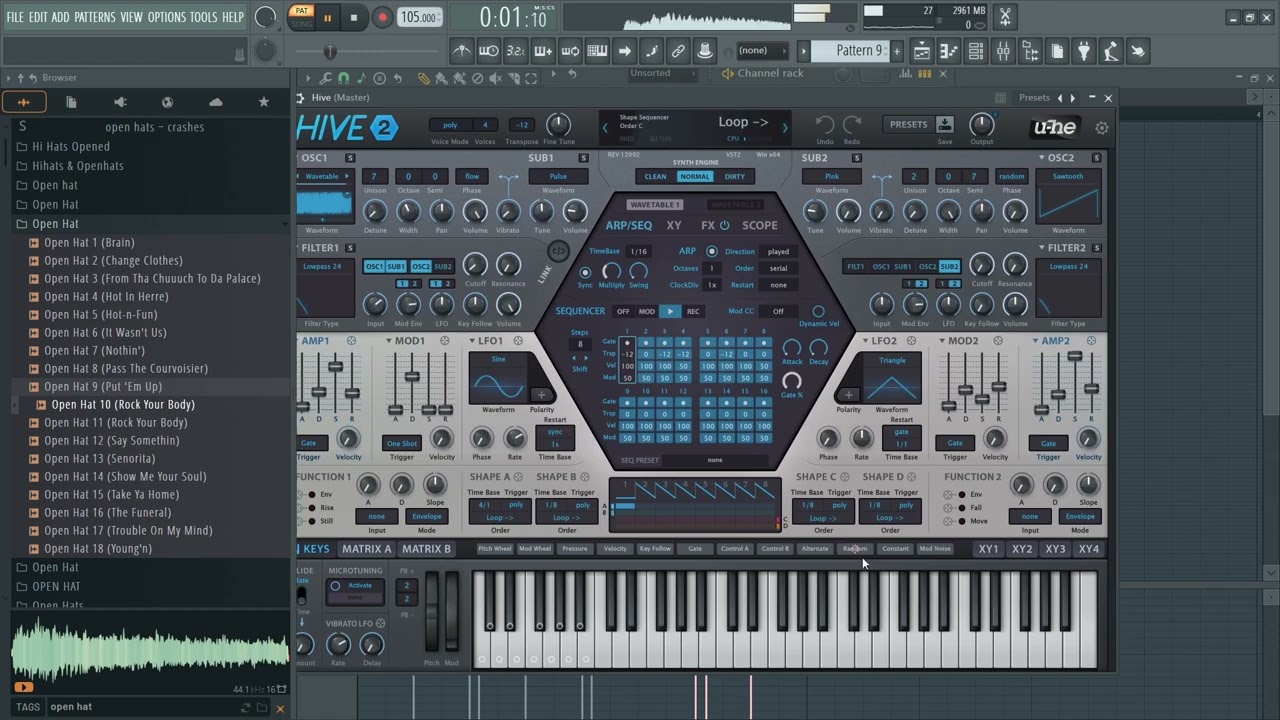Switch to the XY tab in Hive
The width and height of the screenshot is (1280, 720).
(x=674, y=226)
